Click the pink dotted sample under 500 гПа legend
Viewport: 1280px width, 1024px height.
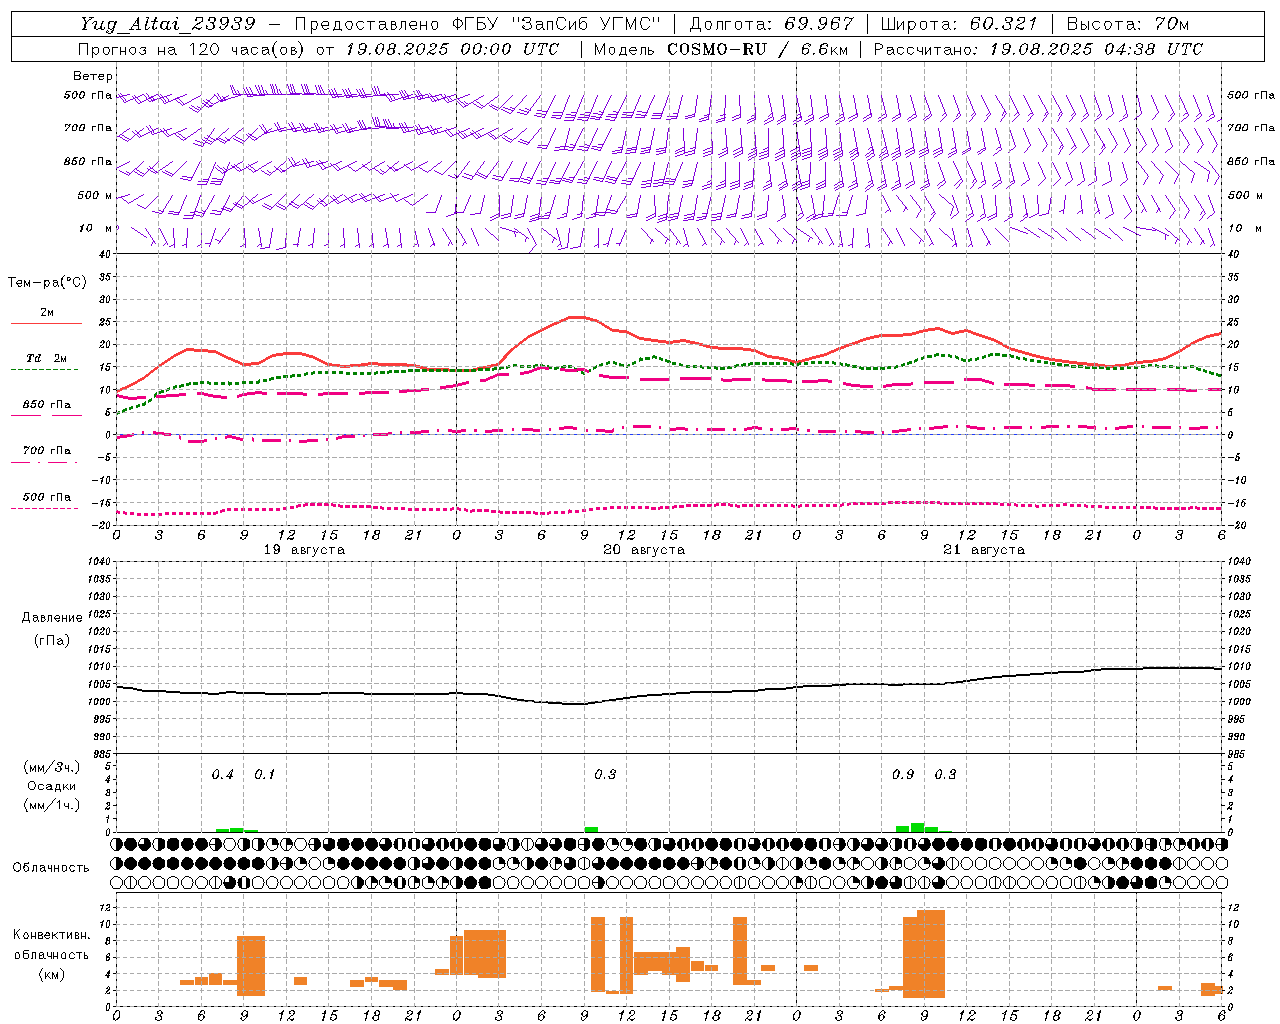tap(45, 508)
